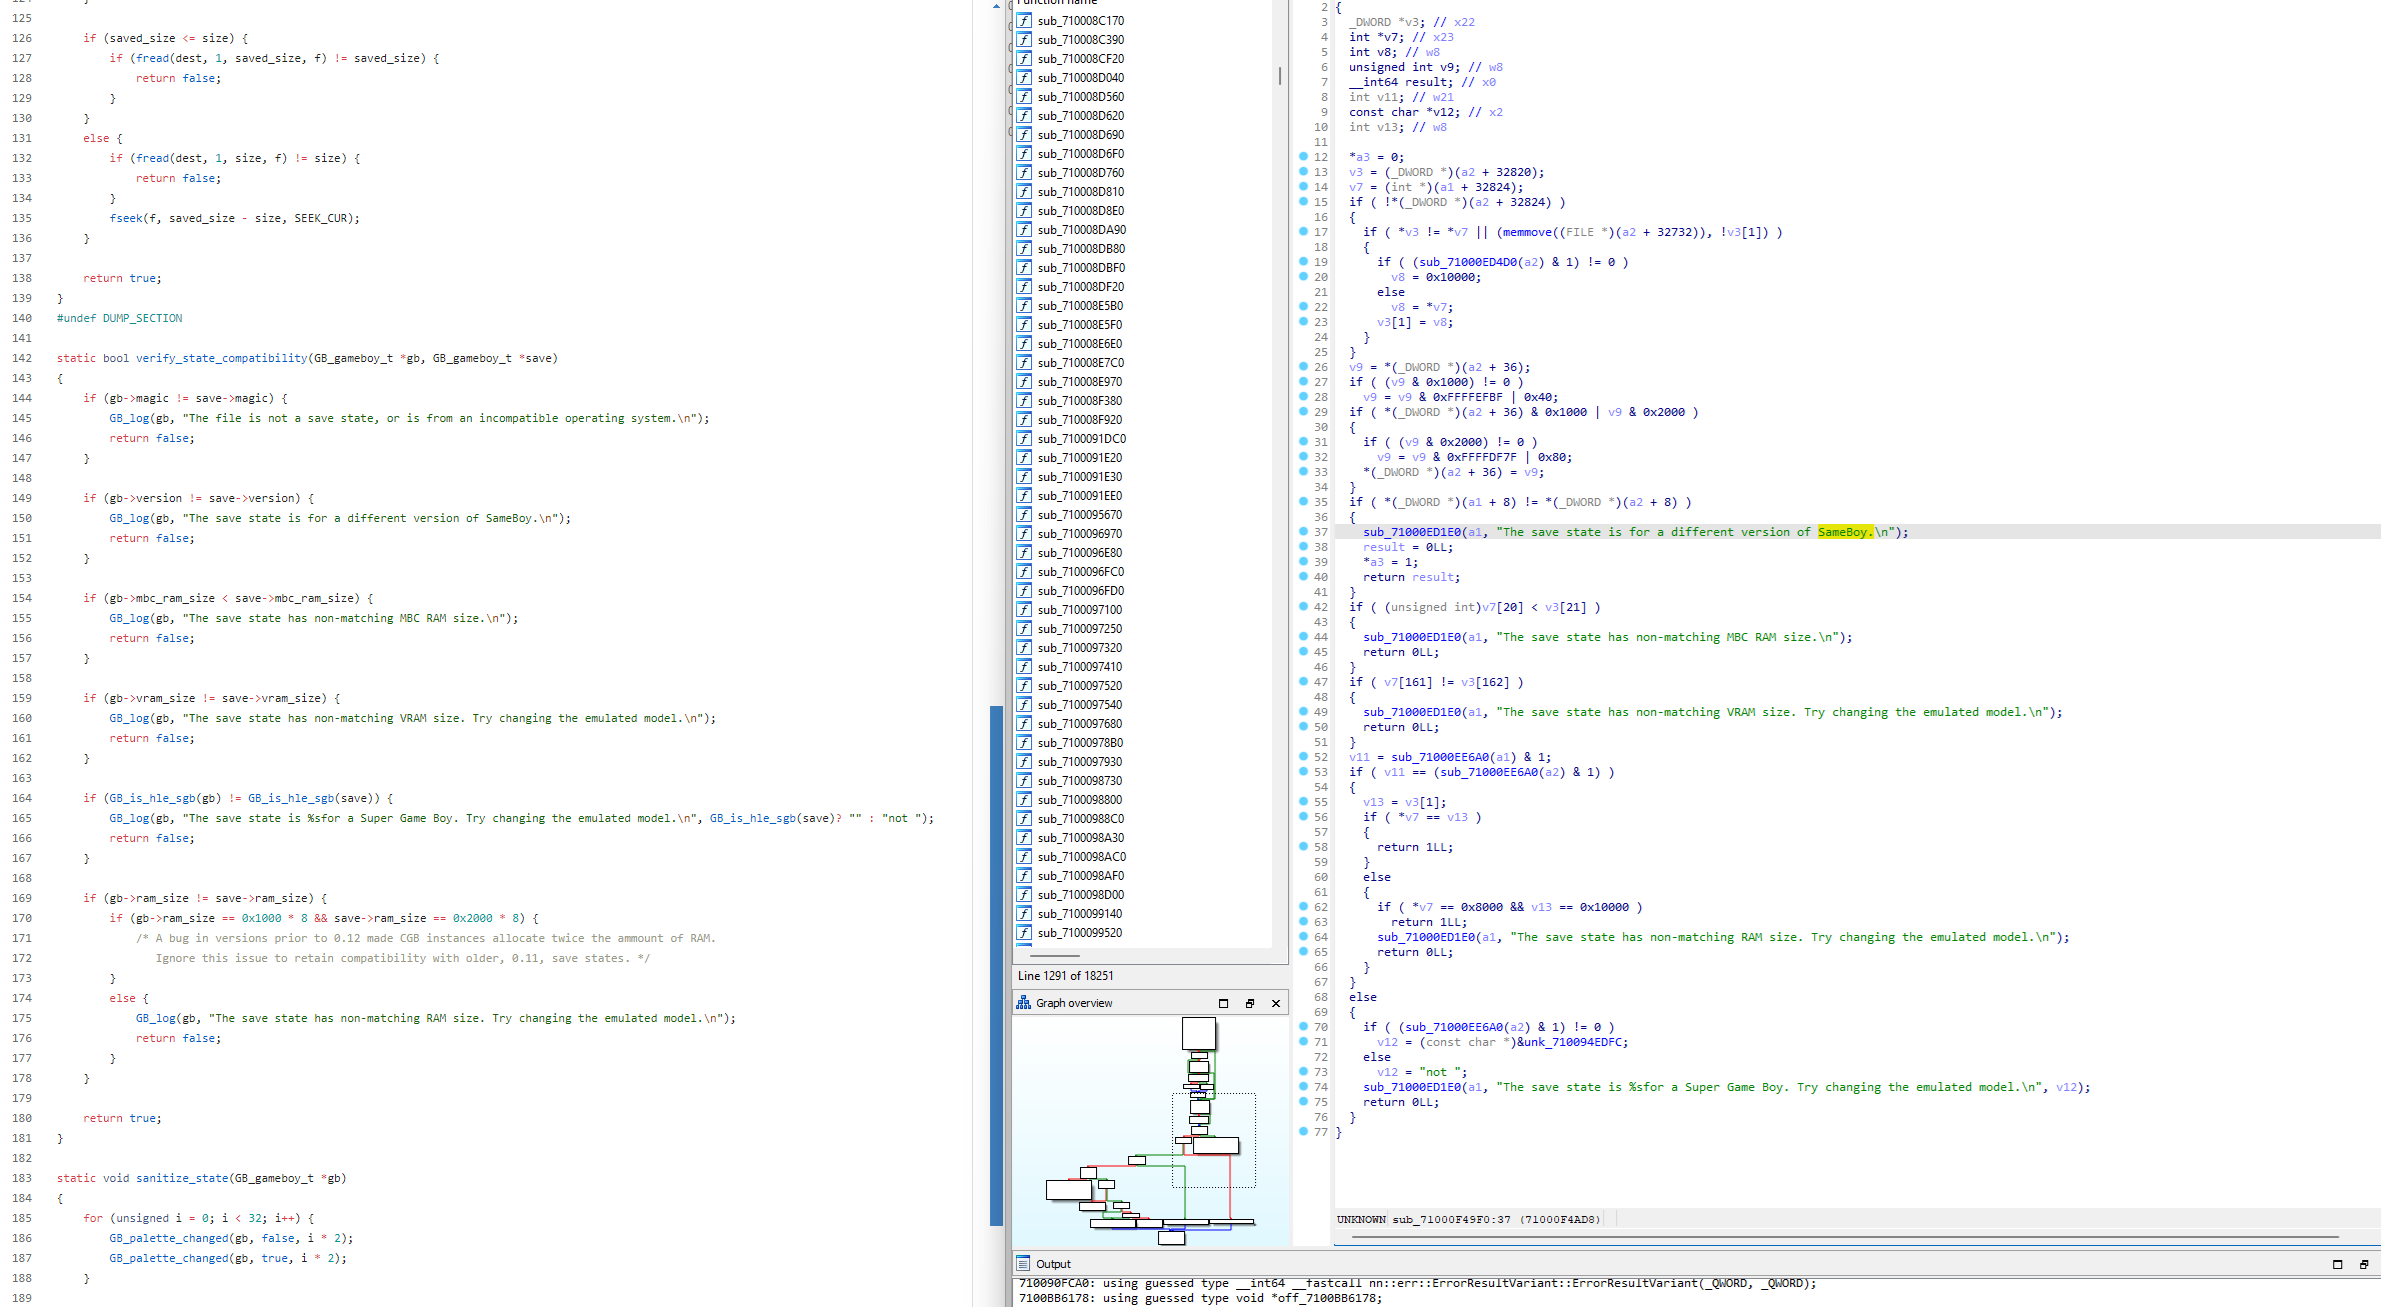Click the highlighted SameBoy word in pseudocode
Image resolution: width=2381 pixels, height=1307 pixels.
pos(1844,532)
